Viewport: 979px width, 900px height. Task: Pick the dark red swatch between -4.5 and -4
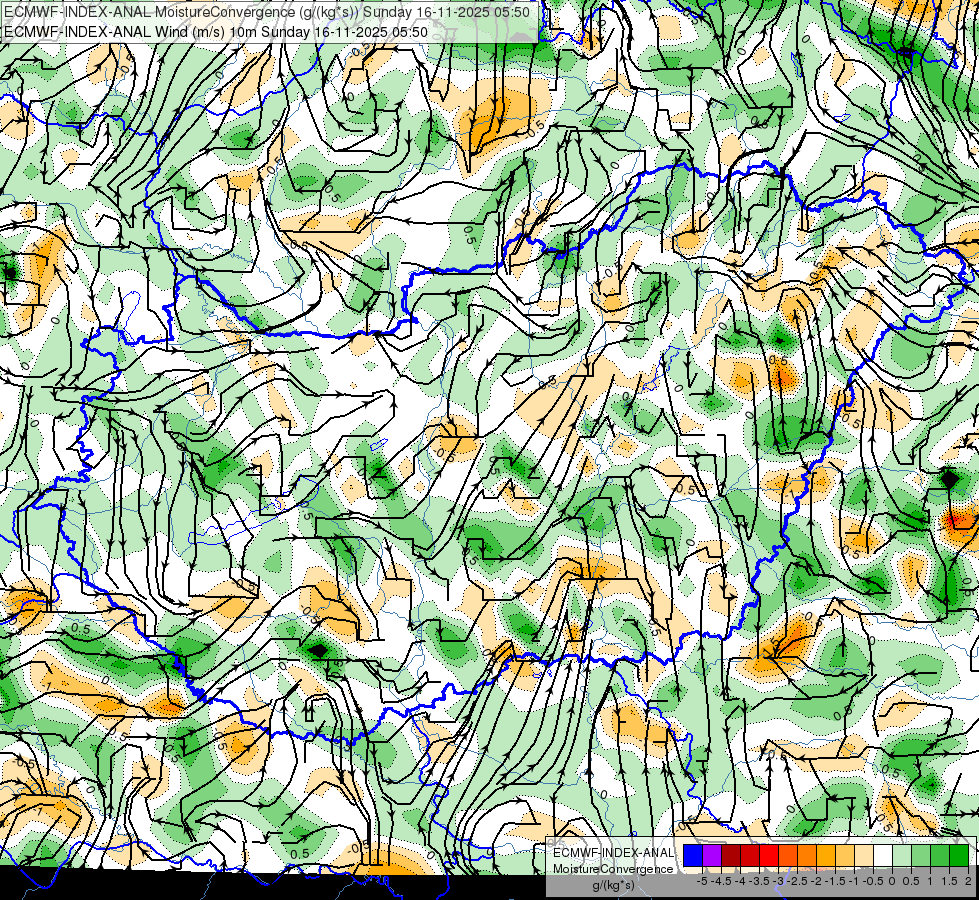pos(731,855)
